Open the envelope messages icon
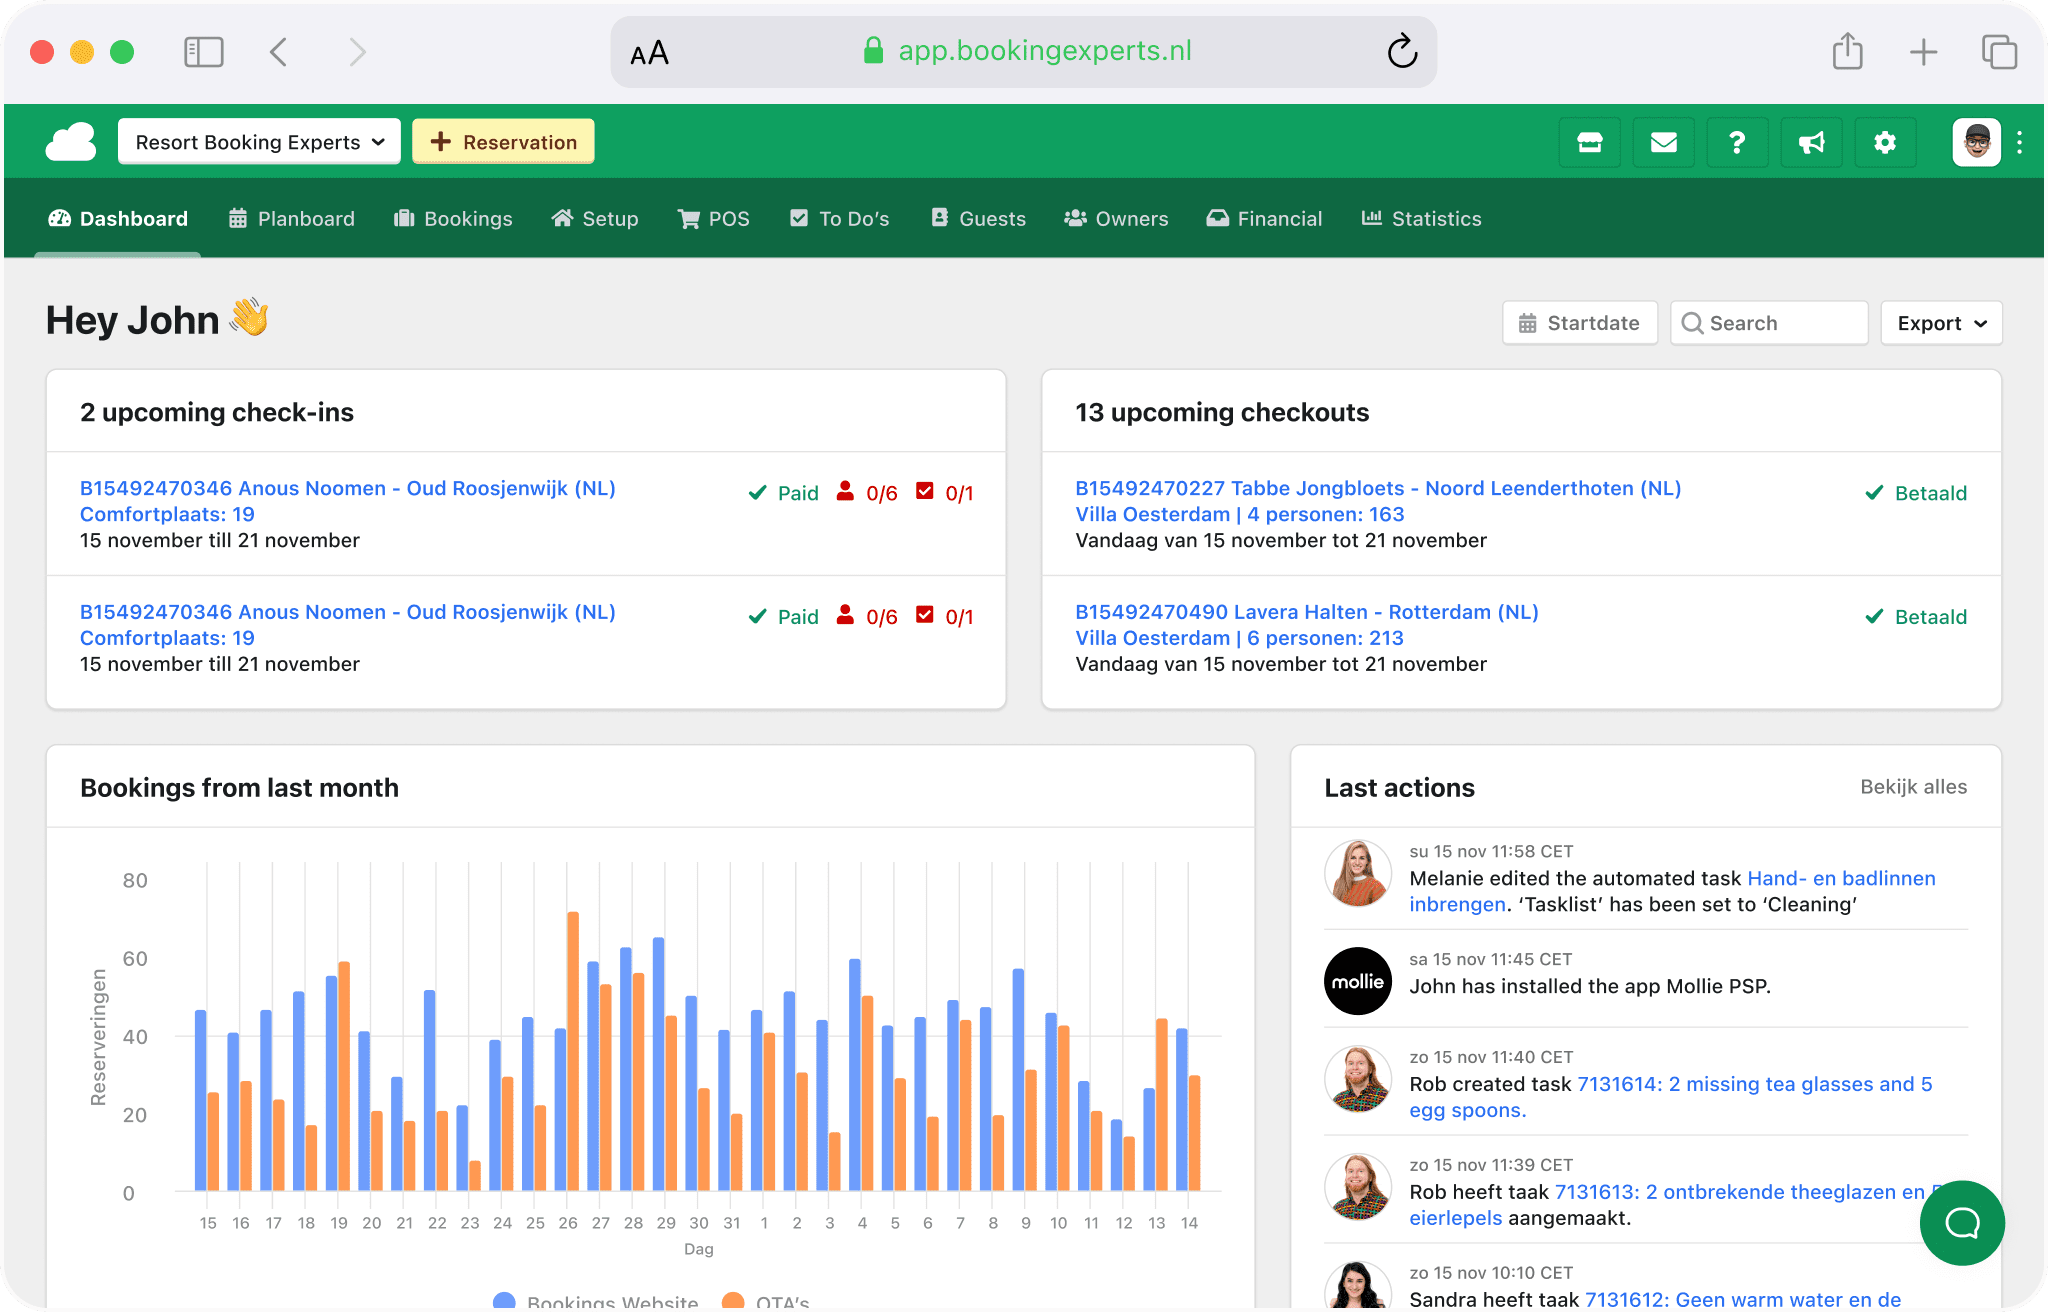This screenshot has height=1312, width=2048. point(1664,142)
